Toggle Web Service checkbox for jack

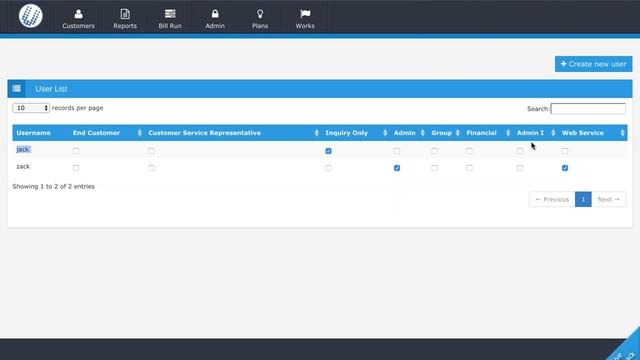(x=565, y=151)
